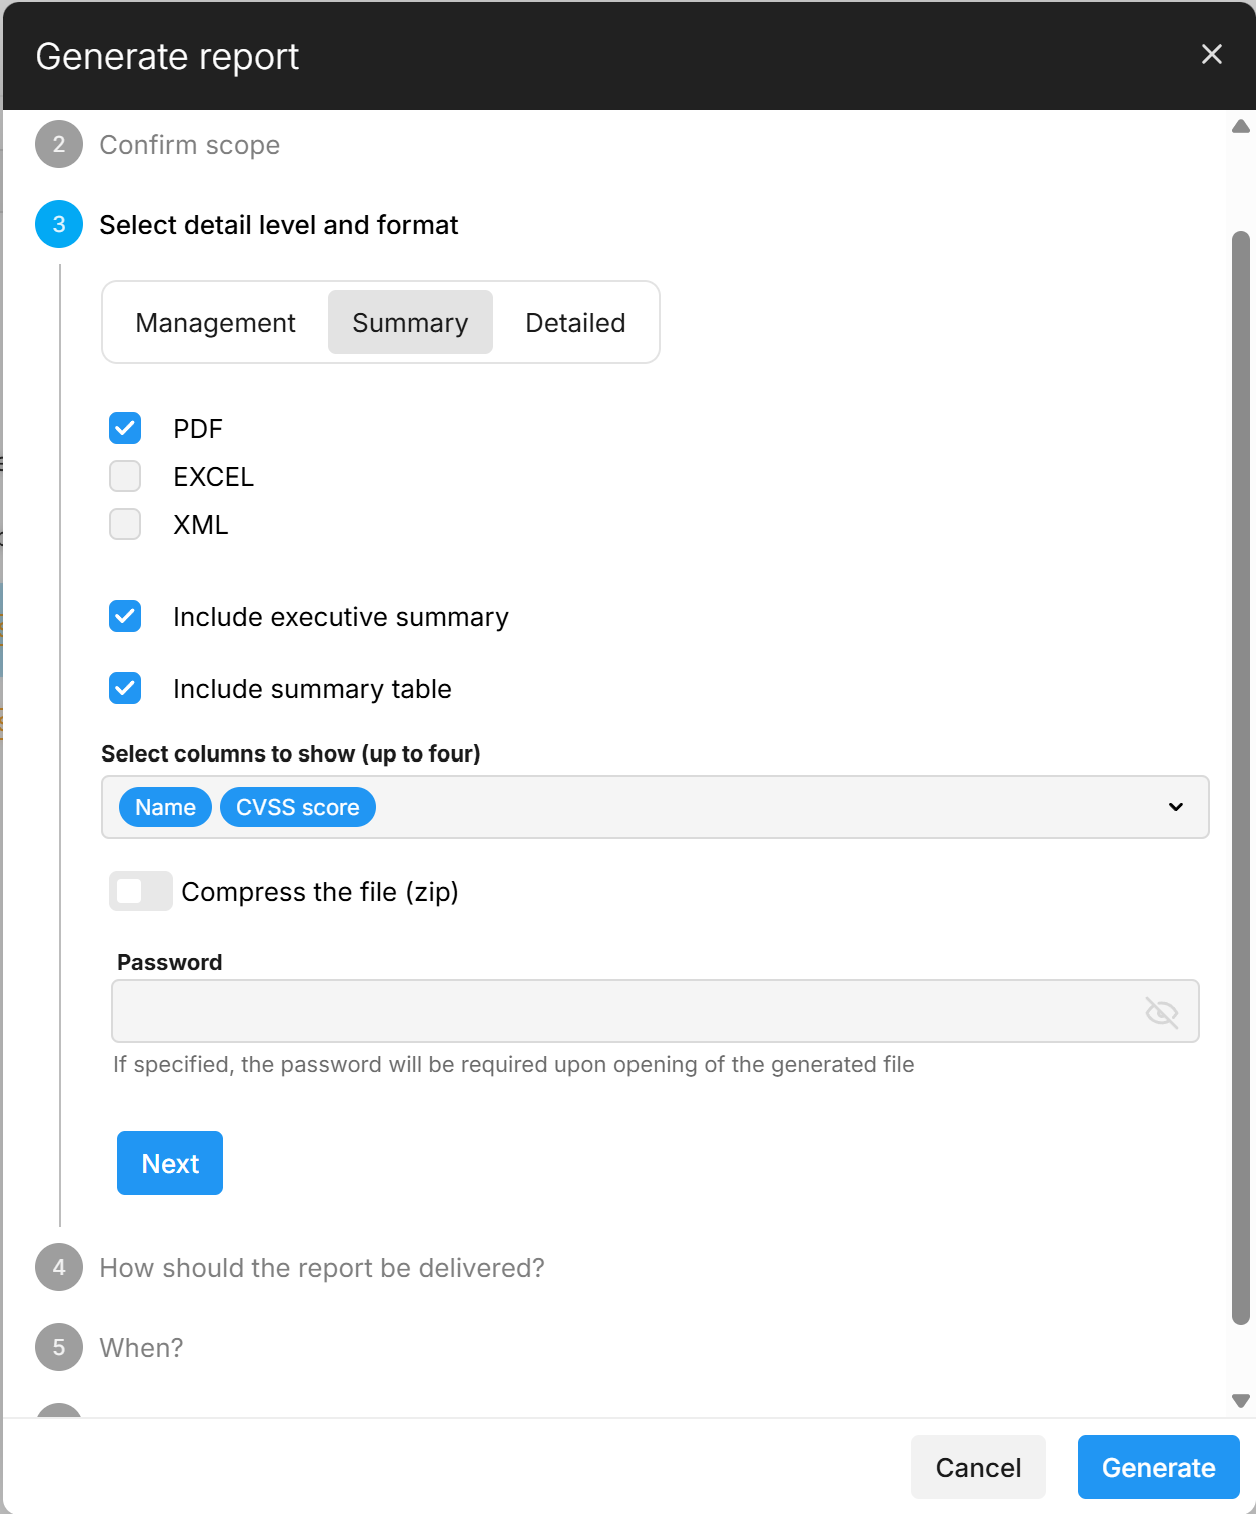Close the Generate report dialog
This screenshot has width=1256, height=1514.
pyautogui.click(x=1211, y=55)
